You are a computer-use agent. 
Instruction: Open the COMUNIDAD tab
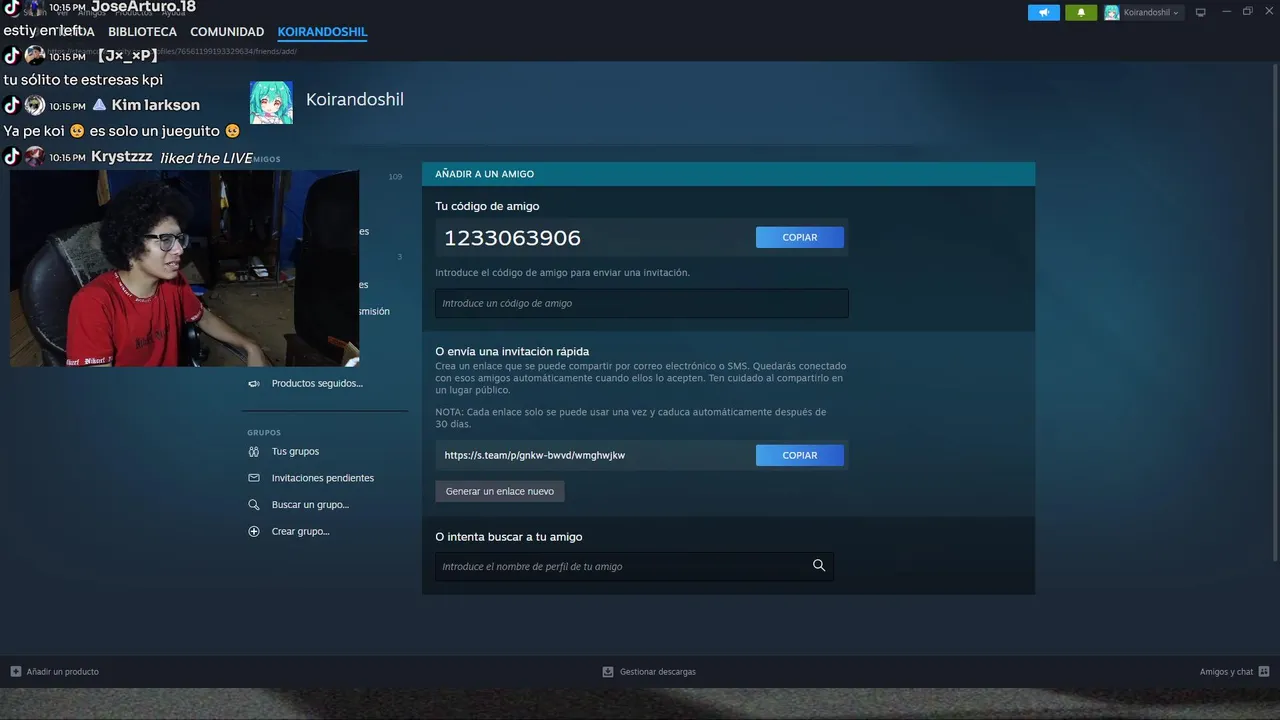(x=227, y=32)
